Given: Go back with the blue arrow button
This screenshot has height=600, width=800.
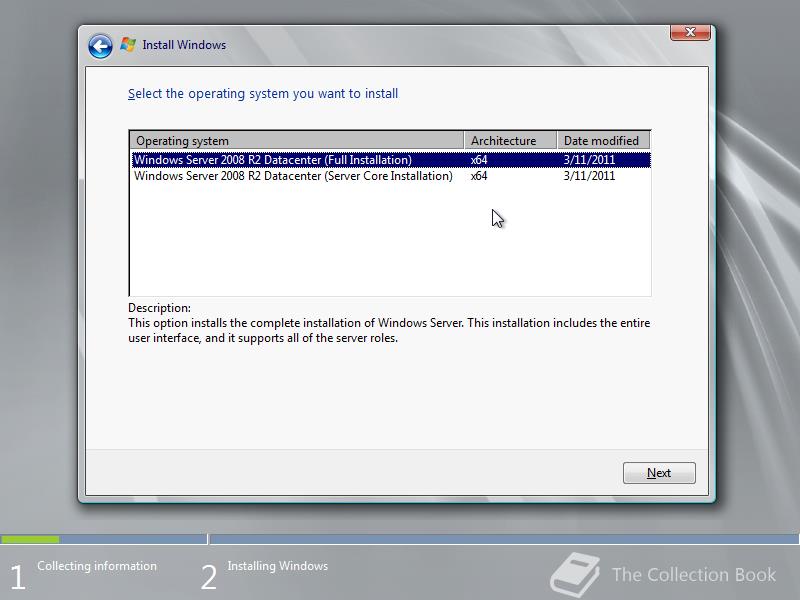Looking at the screenshot, I should pos(101,46).
